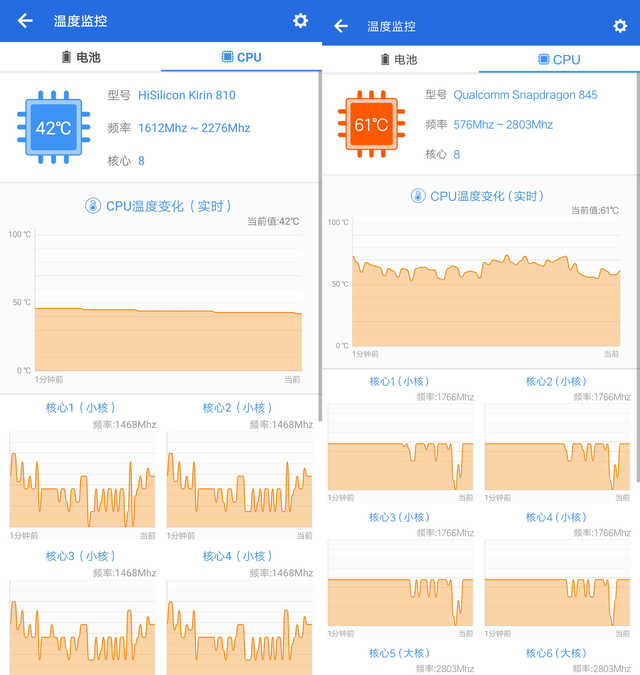Tap 核心4 (小核) heading in left screen
The image size is (640, 675).
[x=237, y=556]
